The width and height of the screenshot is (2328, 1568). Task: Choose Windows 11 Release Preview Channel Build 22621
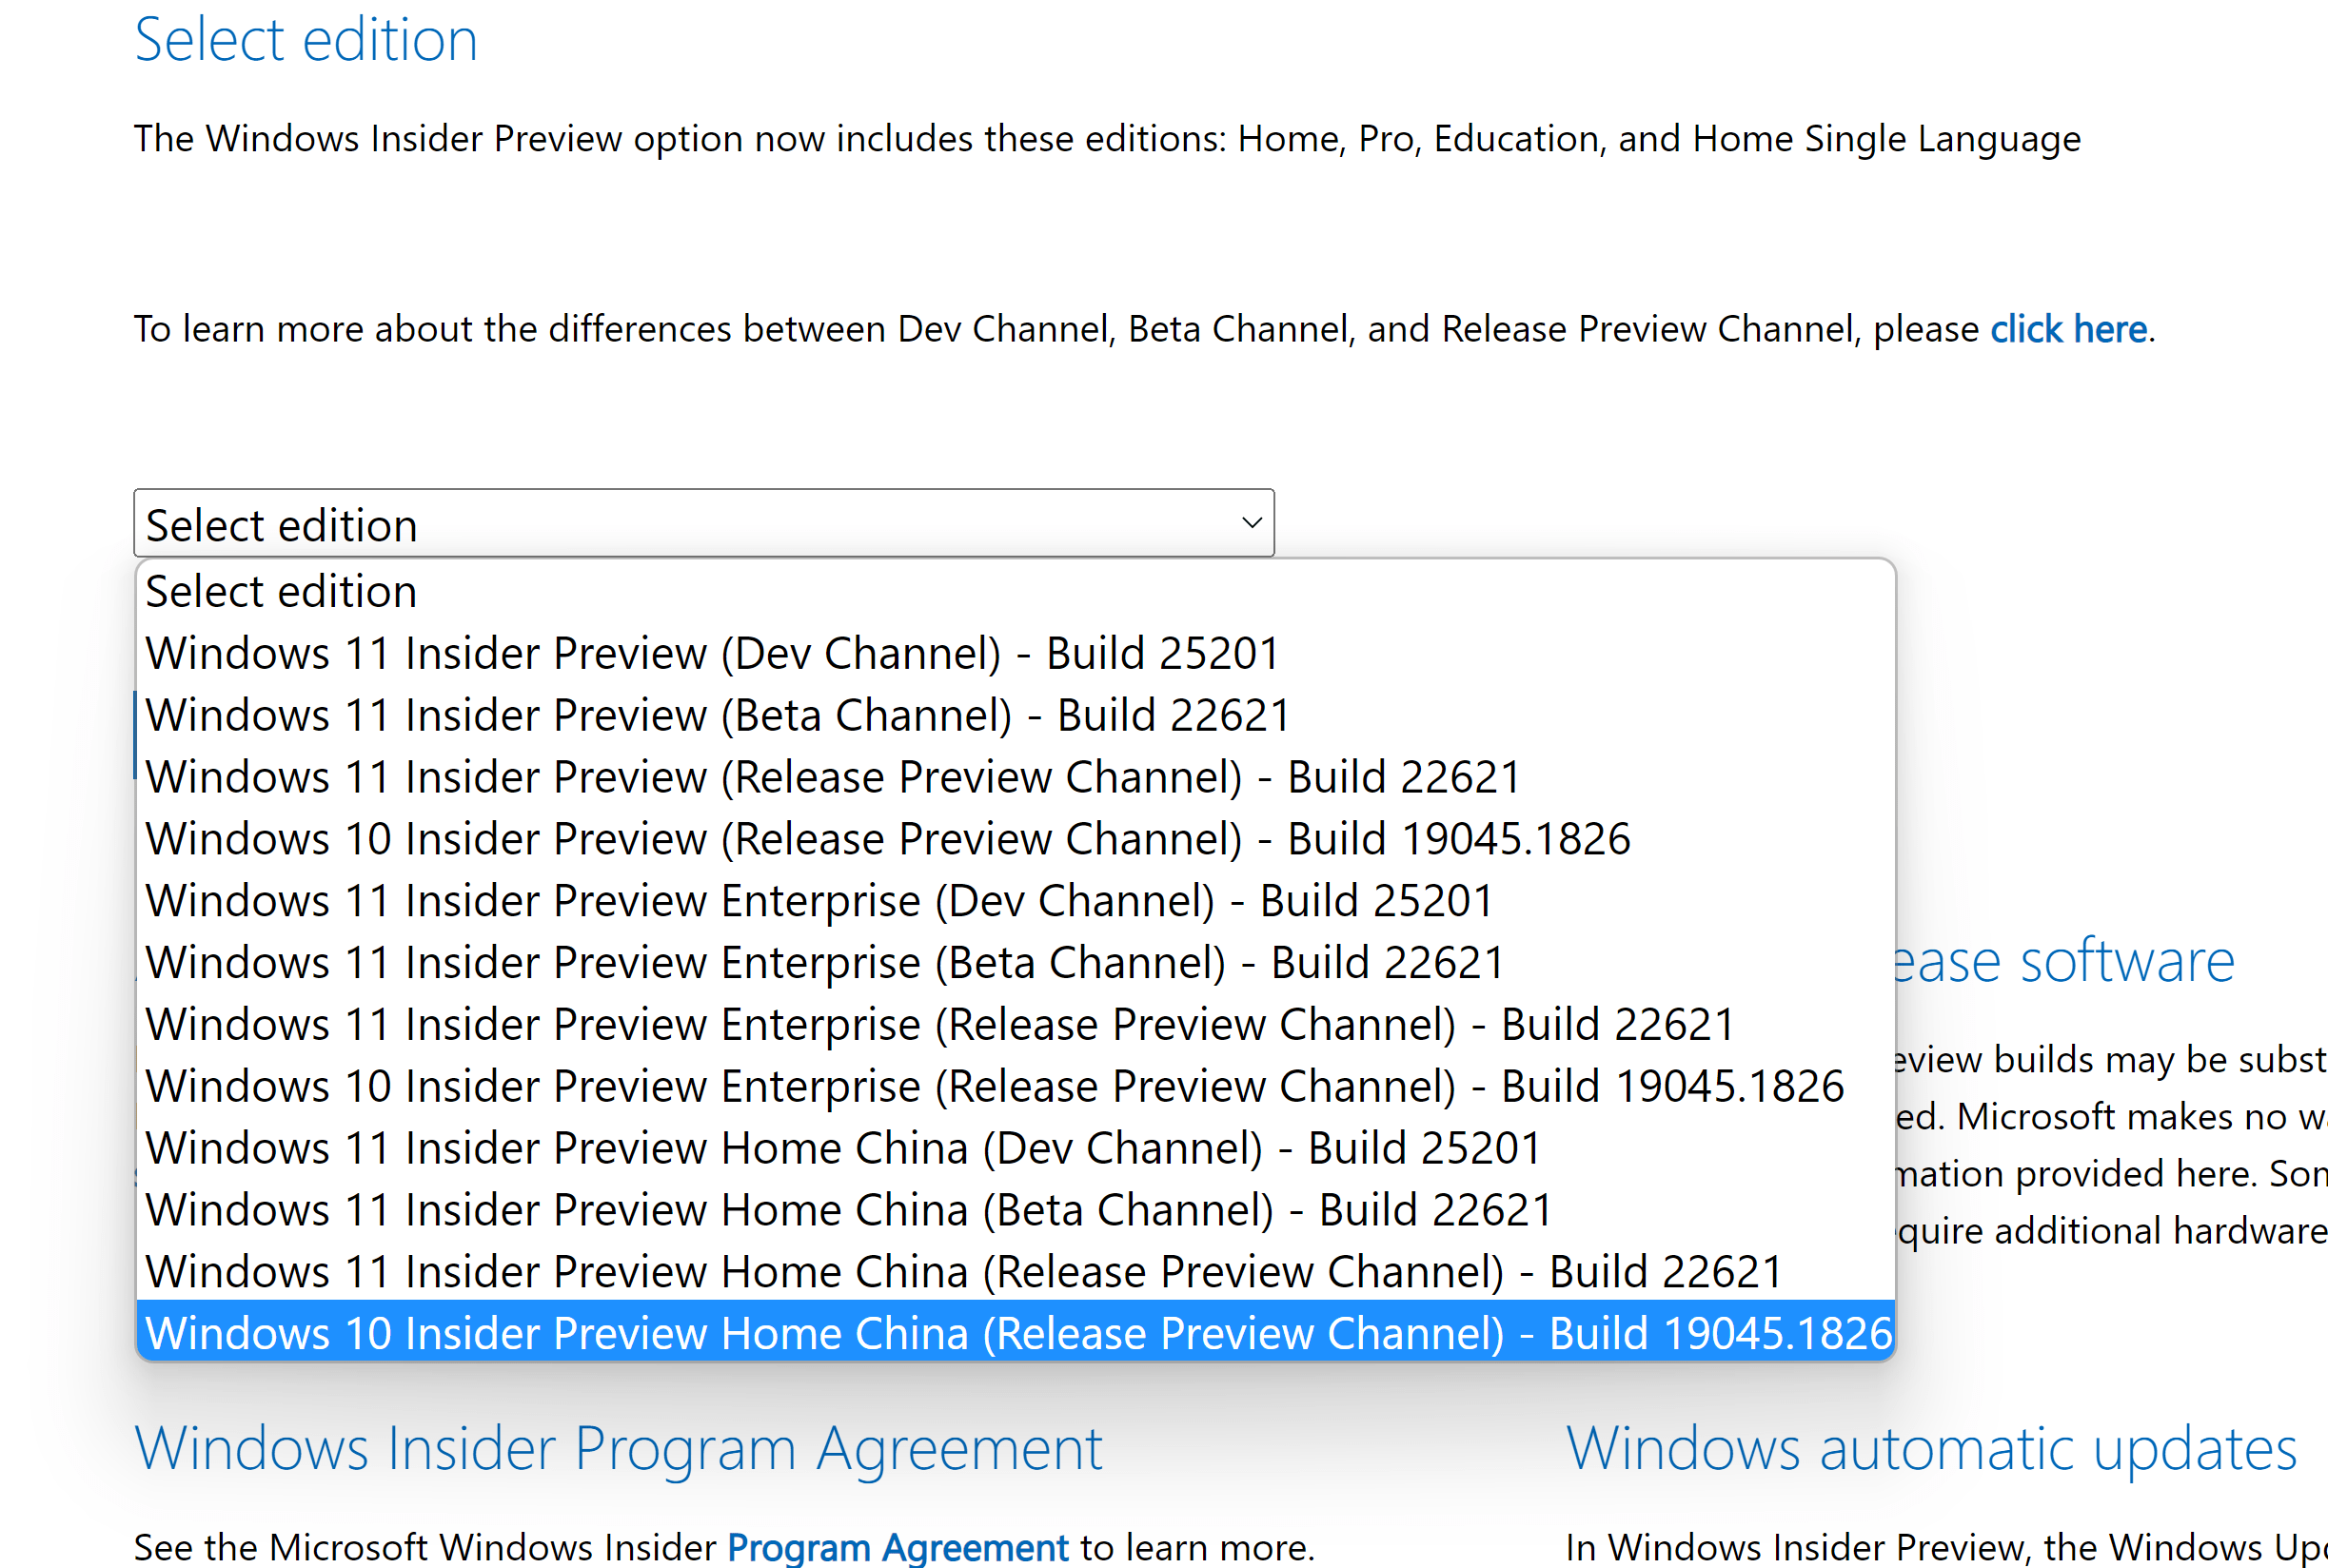pos(833,776)
